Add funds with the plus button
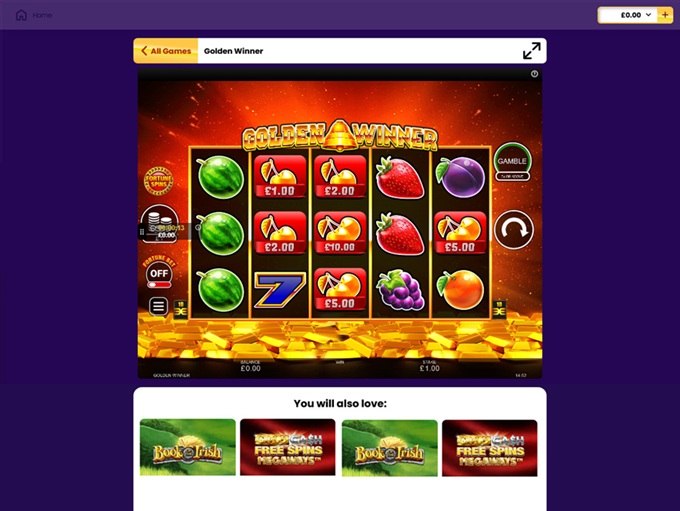 [x=665, y=15]
